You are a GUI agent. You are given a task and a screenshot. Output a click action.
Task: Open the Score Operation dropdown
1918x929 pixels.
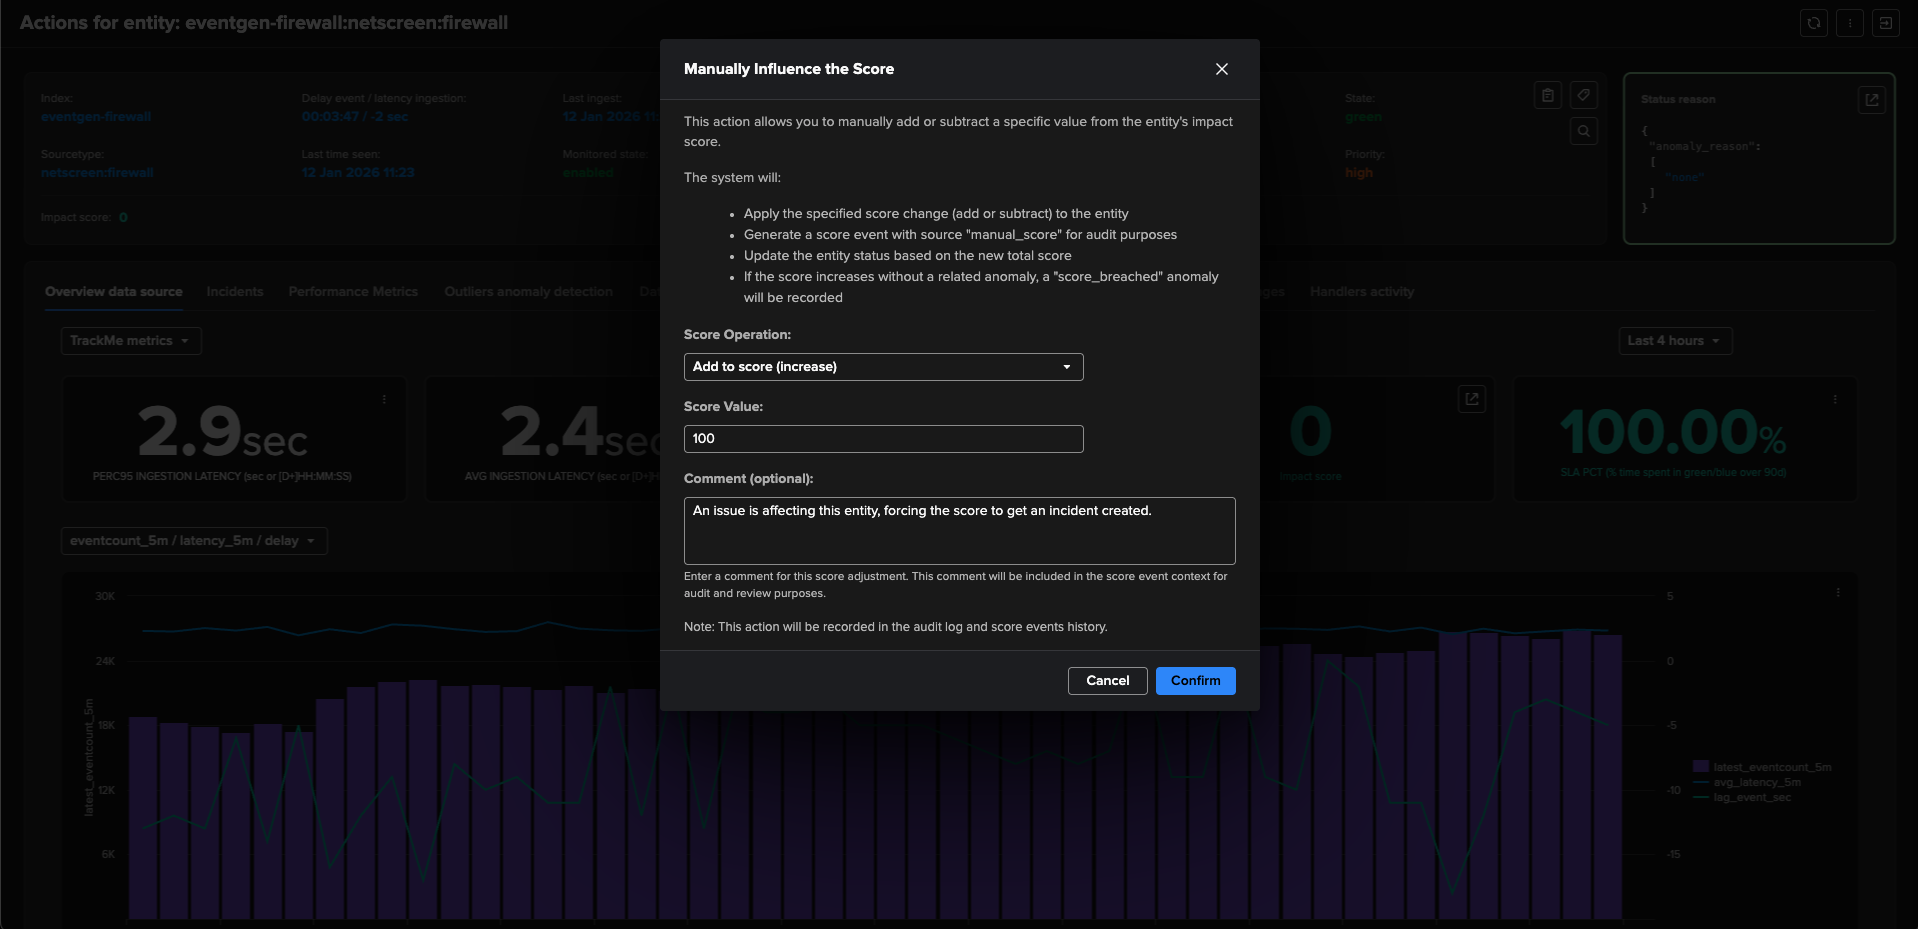click(883, 367)
